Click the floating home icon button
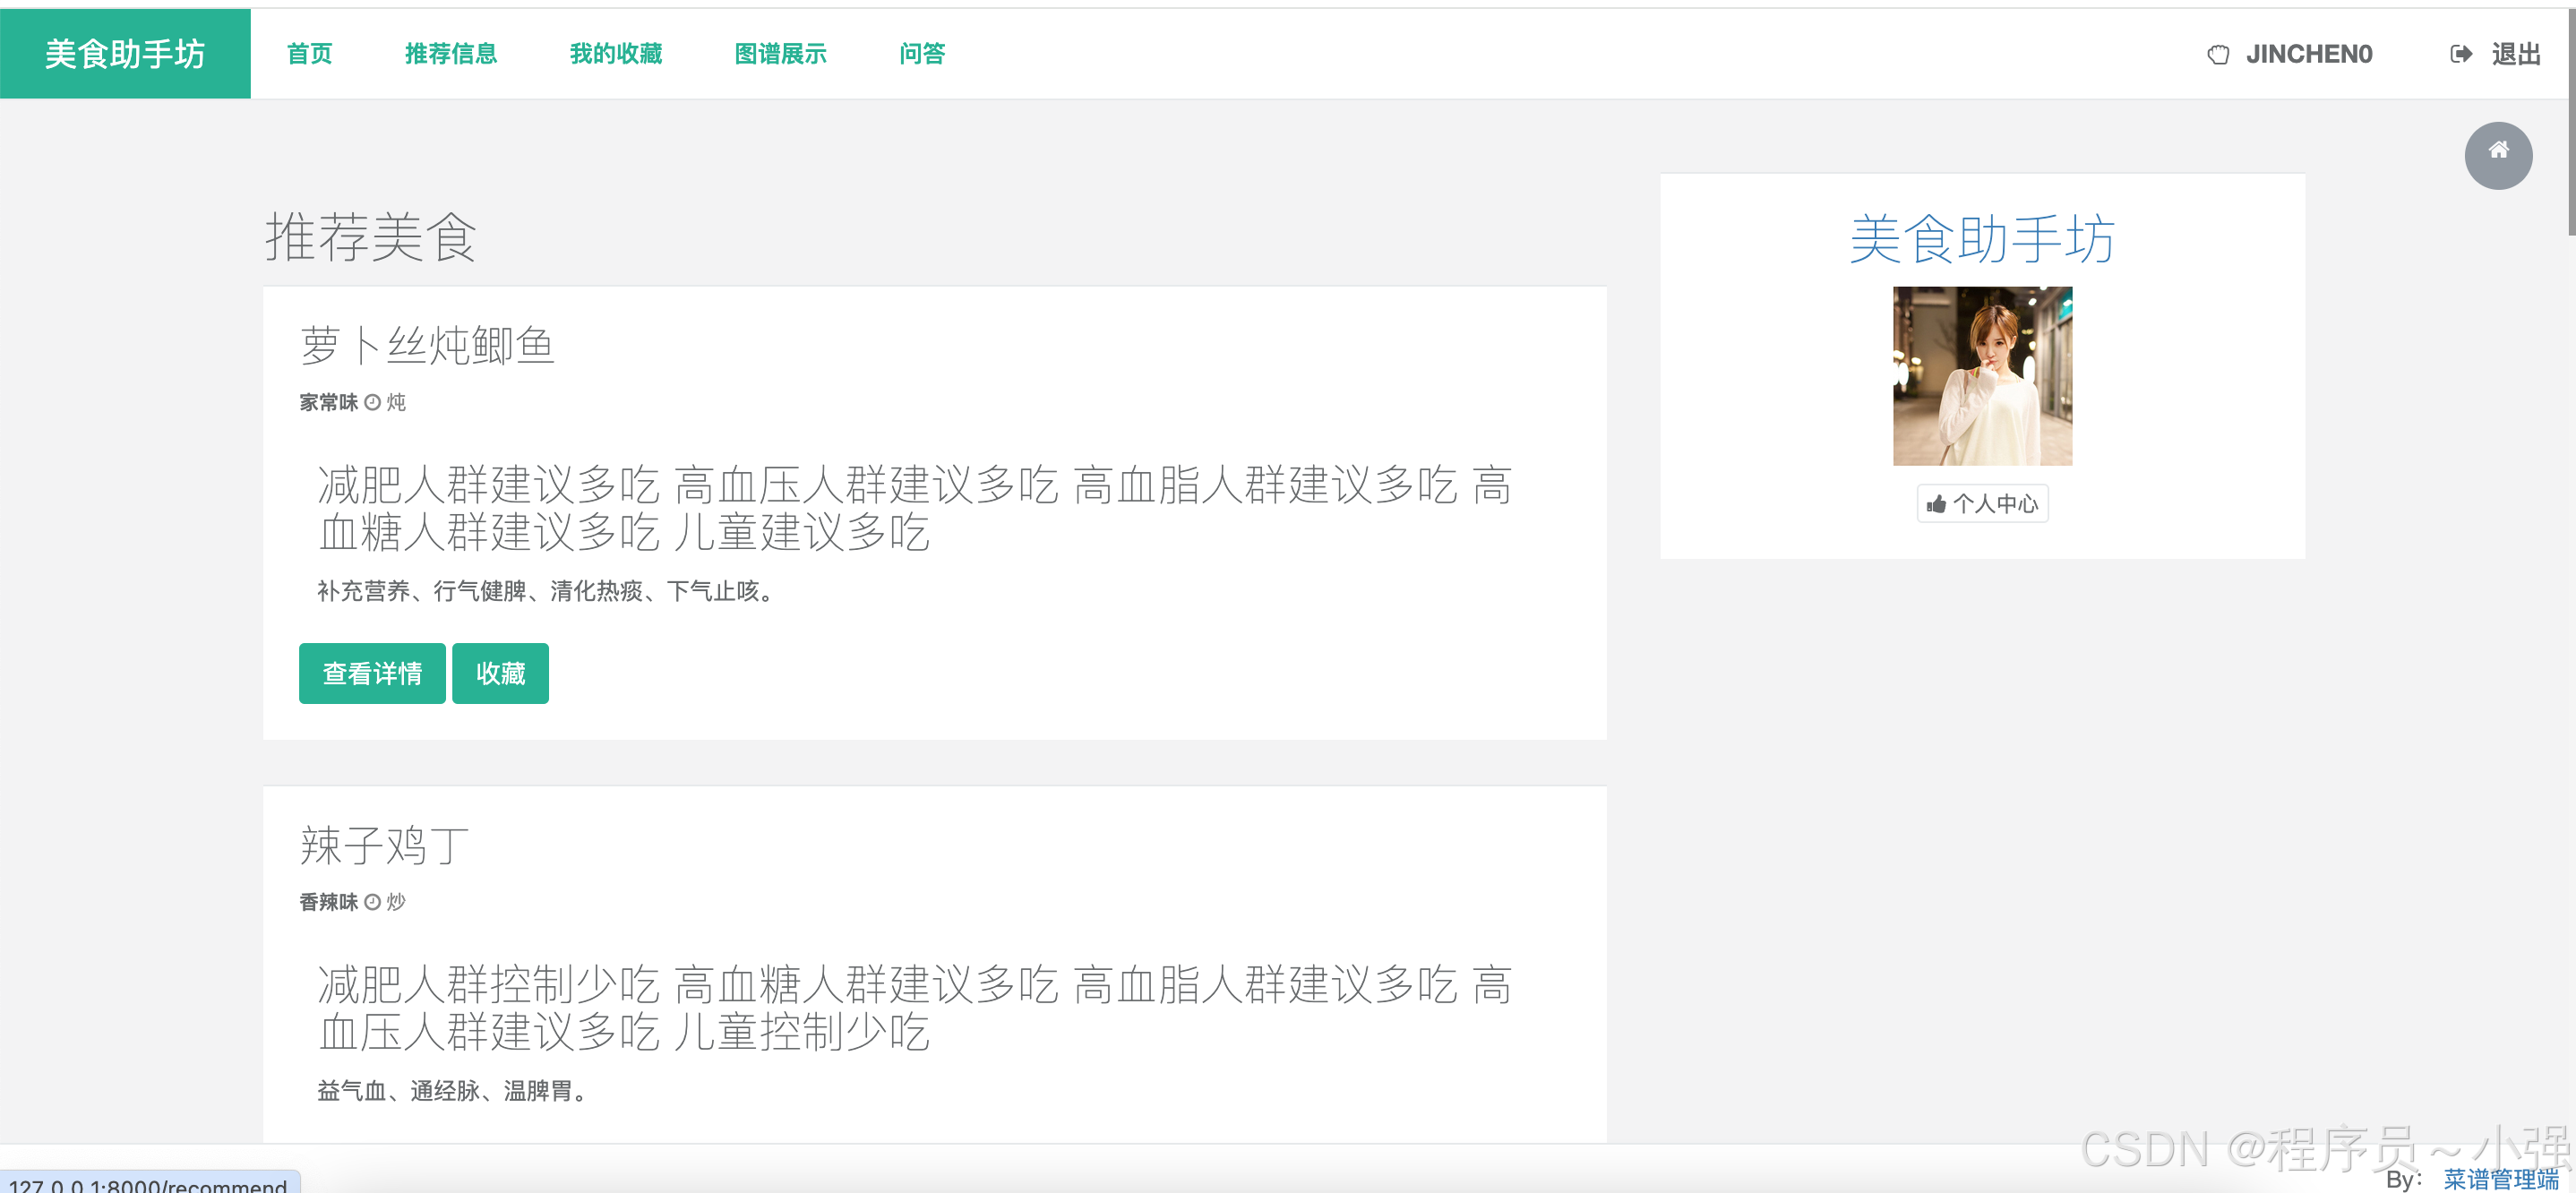Image resolution: width=2576 pixels, height=1193 pixels. click(x=2497, y=155)
